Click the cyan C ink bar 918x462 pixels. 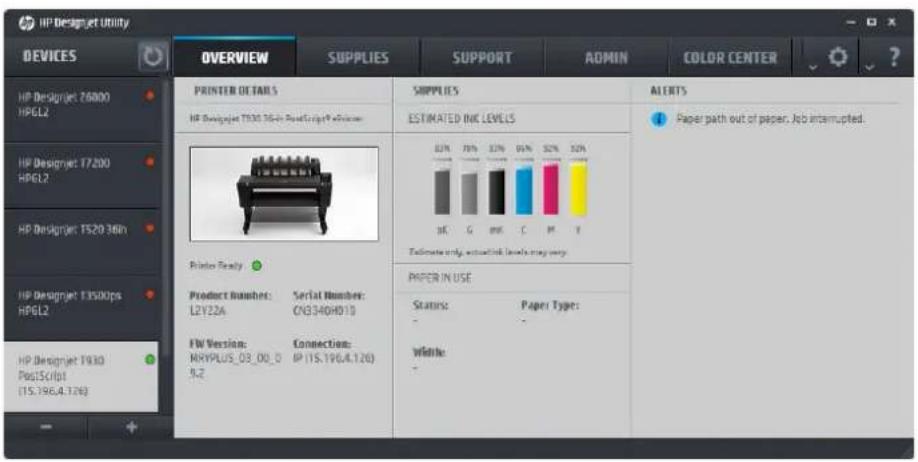tap(523, 191)
